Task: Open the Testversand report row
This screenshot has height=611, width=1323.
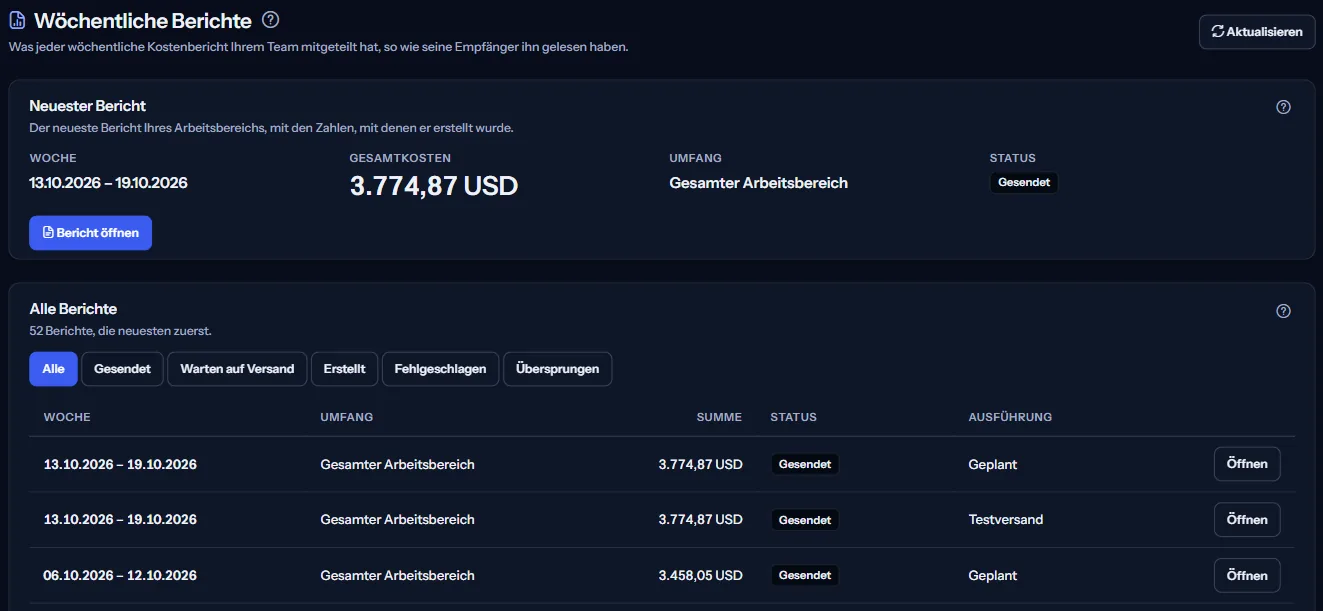Action: 1247,520
